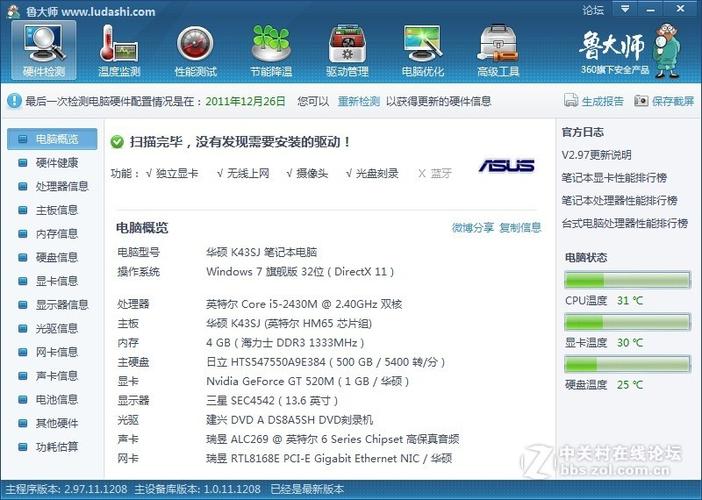Click the 华硕 K43SJ 笔记本电脑 model value
Viewport: 702px width, 500px height.
pyautogui.click(x=261, y=252)
